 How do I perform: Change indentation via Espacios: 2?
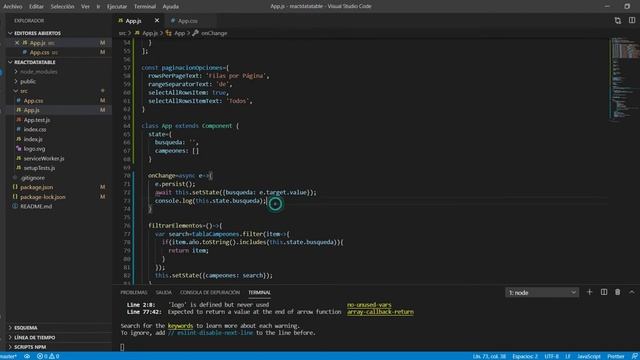point(525,356)
